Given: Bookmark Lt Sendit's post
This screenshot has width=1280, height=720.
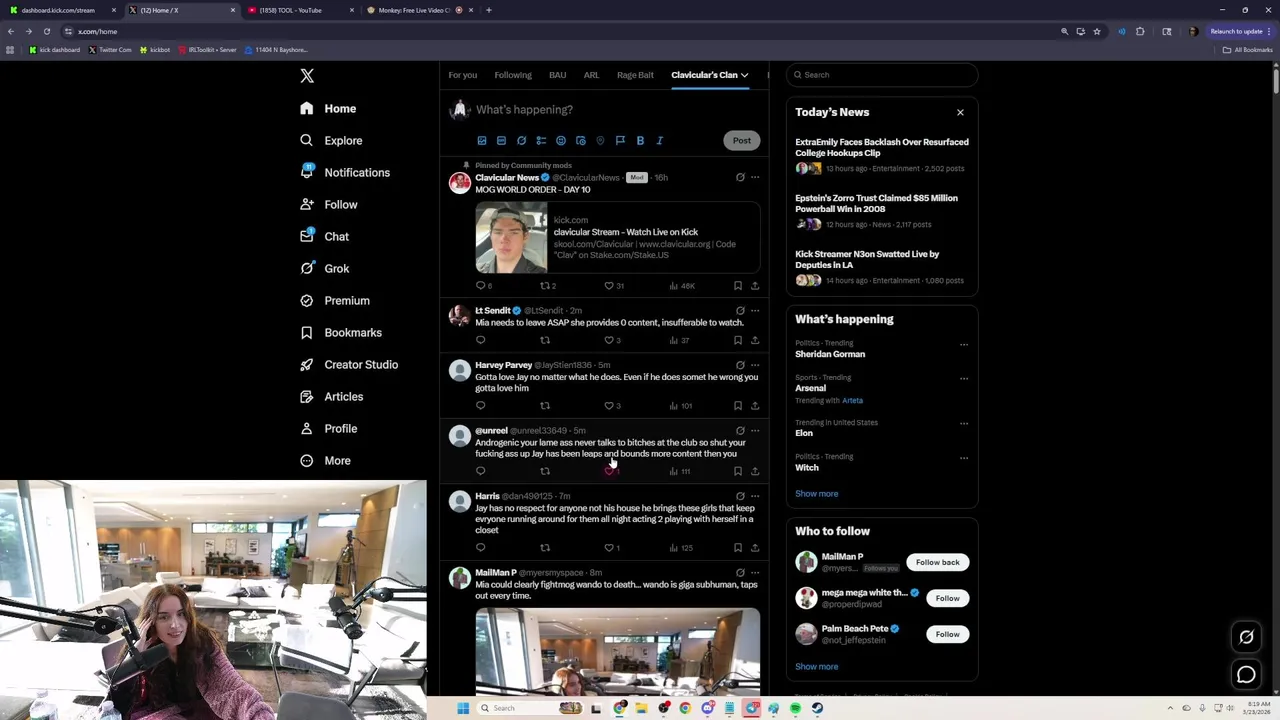Looking at the screenshot, I should (738, 340).
